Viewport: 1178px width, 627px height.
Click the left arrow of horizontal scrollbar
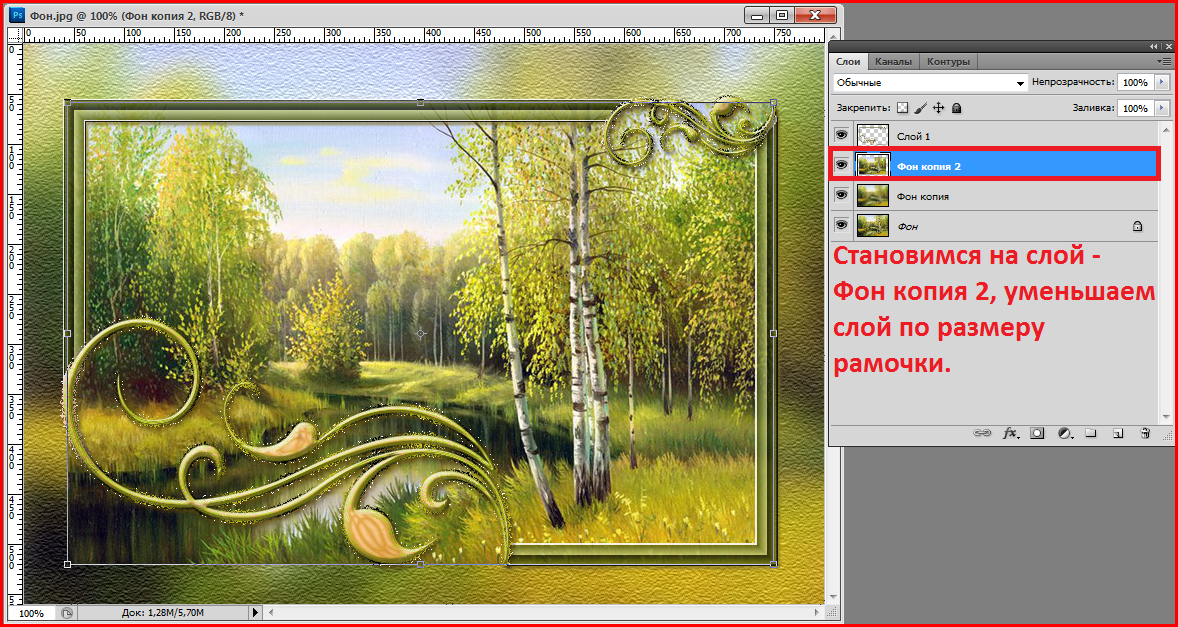[272, 613]
